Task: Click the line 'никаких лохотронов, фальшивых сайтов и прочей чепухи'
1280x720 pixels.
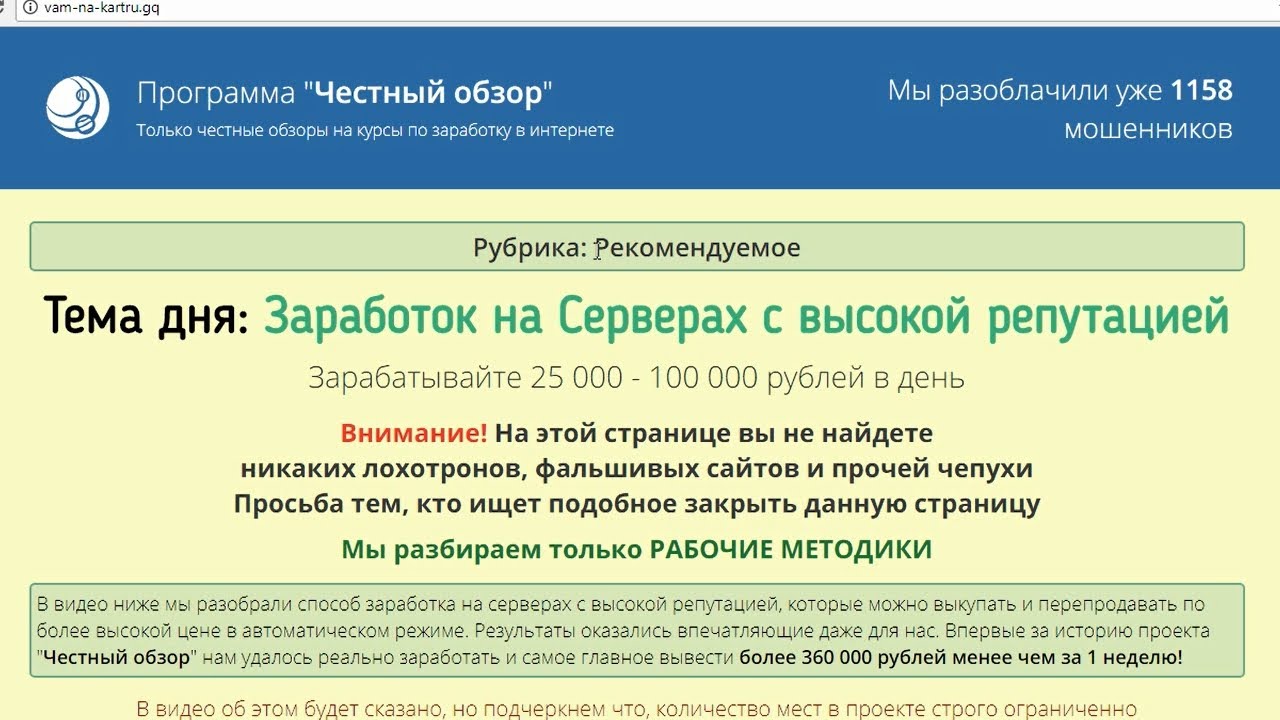Action: click(637, 468)
